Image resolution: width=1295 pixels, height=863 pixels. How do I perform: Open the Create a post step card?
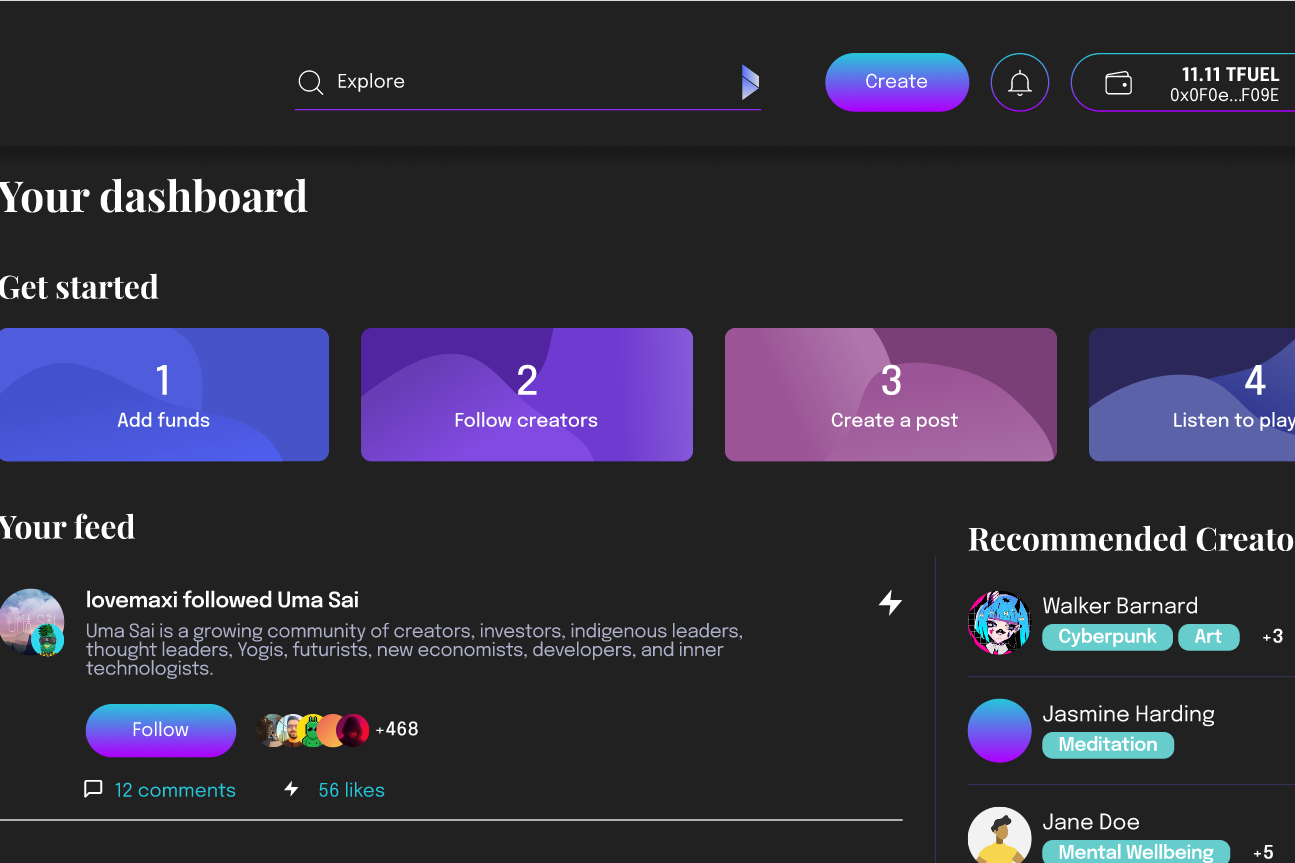891,395
